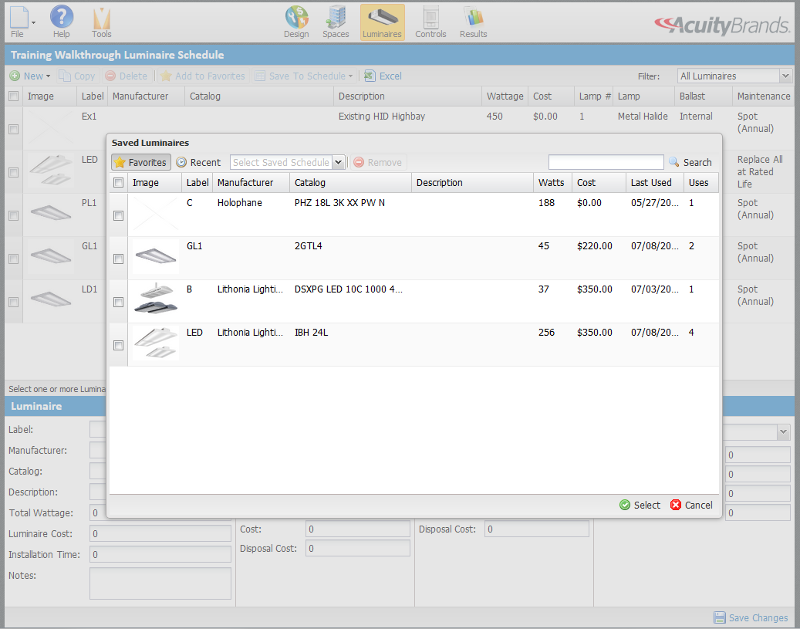This screenshot has width=800, height=629.
Task: Click the Select button in dialog
Action: (x=640, y=505)
